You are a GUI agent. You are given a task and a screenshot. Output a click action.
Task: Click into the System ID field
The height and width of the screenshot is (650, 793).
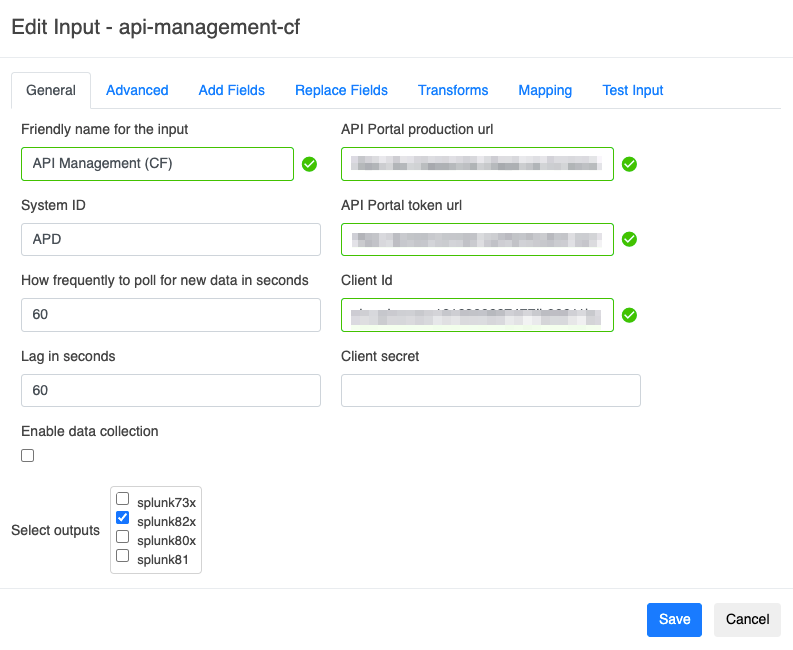(x=170, y=240)
